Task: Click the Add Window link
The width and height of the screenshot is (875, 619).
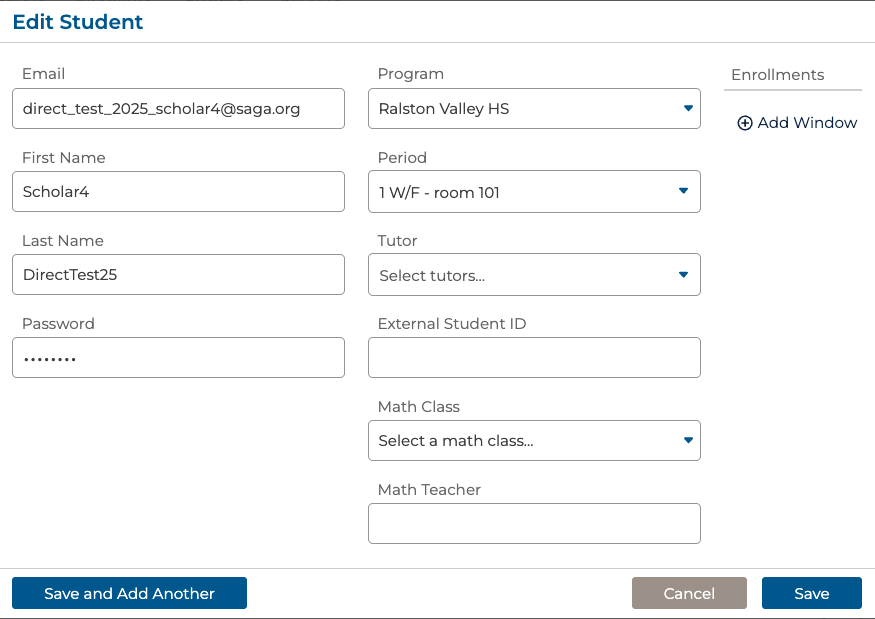Action: coord(807,123)
